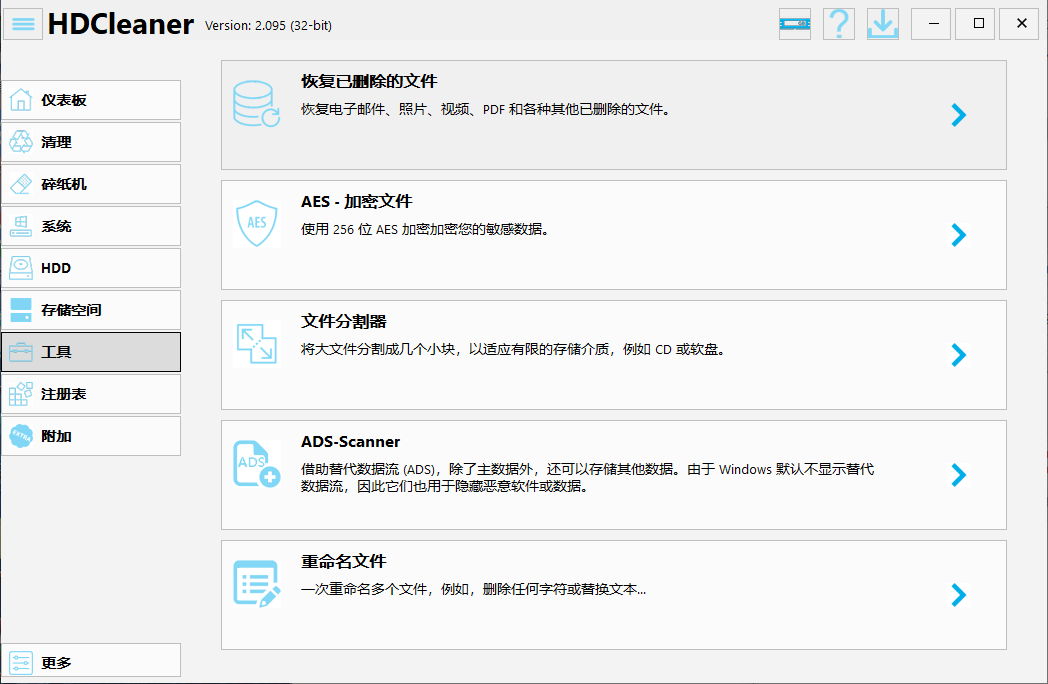Select the 系统 system sidebar icon

22,226
